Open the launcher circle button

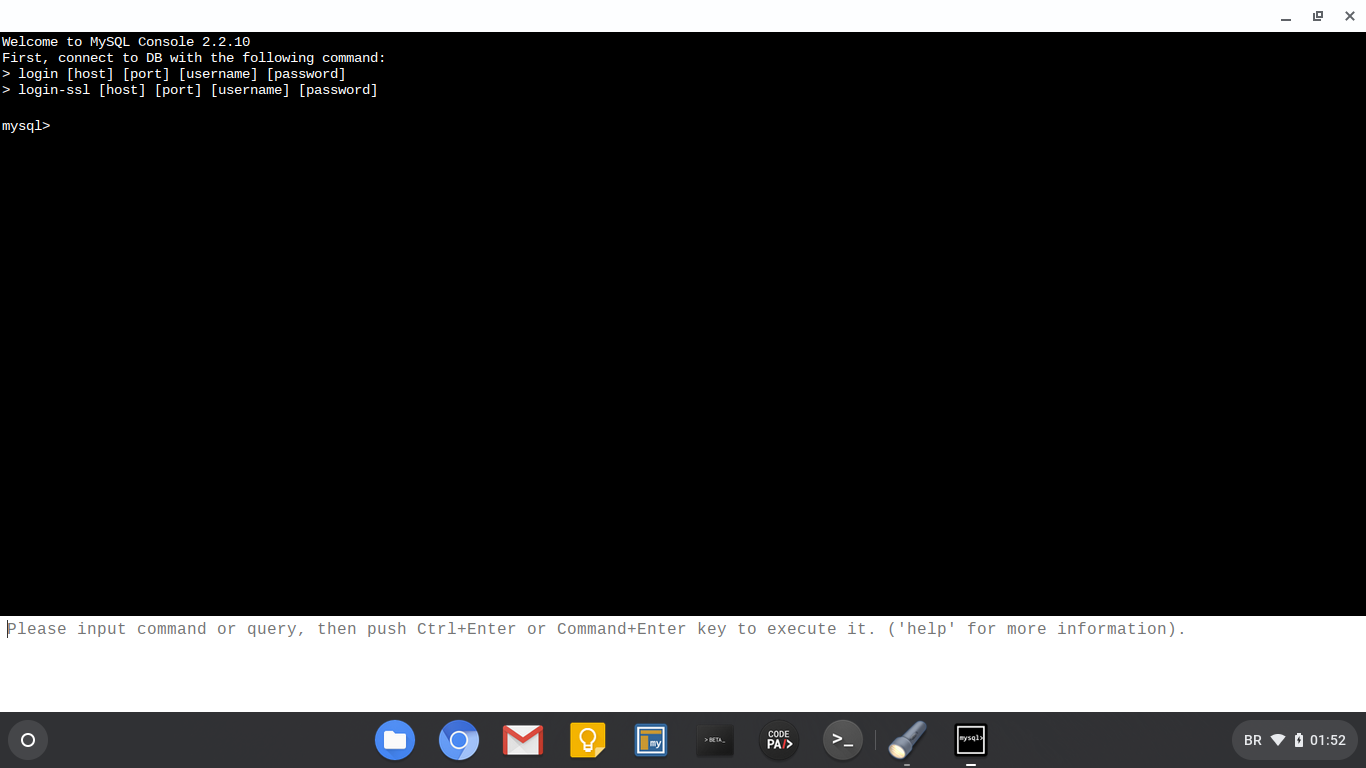point(28,740)
